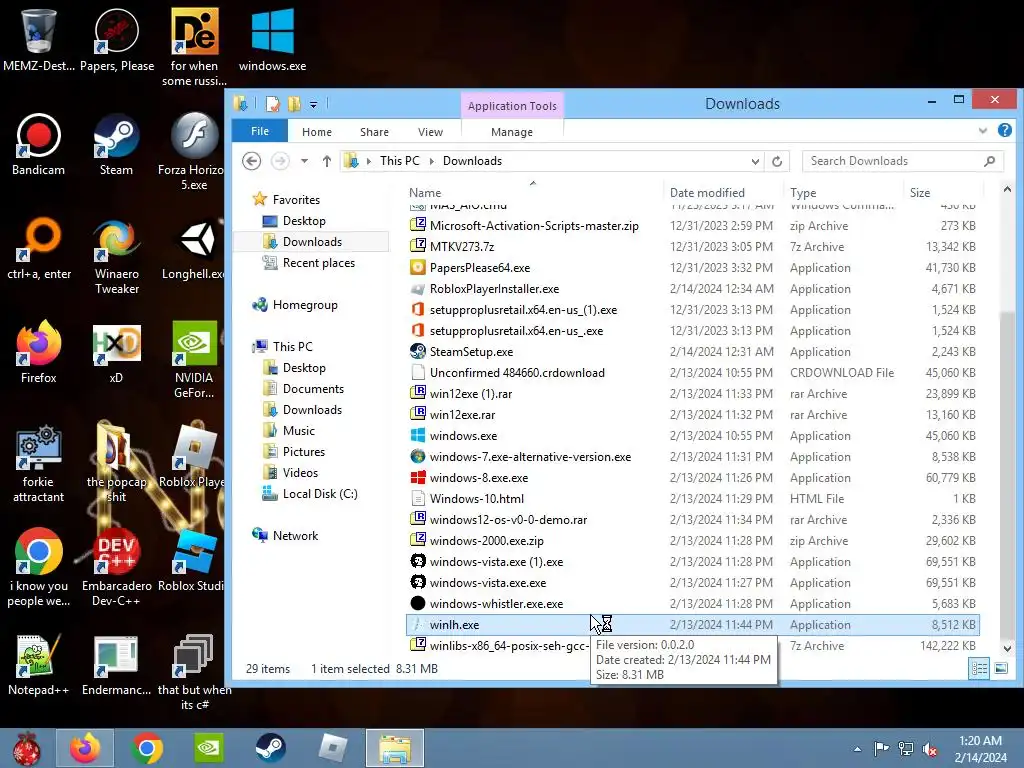Select the win12exe.rar file
This screenshot has height=768, width=1024.
point(692,415)
